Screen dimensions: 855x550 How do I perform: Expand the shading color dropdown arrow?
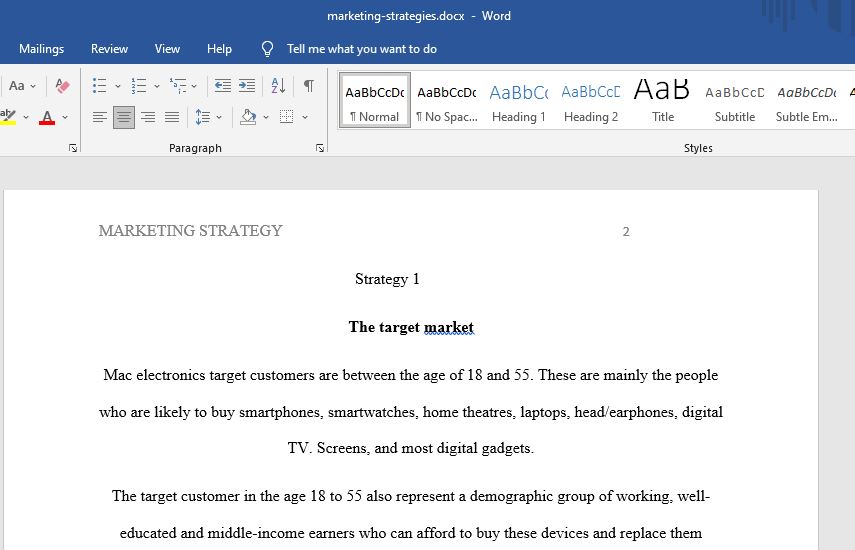pos(266,117)
